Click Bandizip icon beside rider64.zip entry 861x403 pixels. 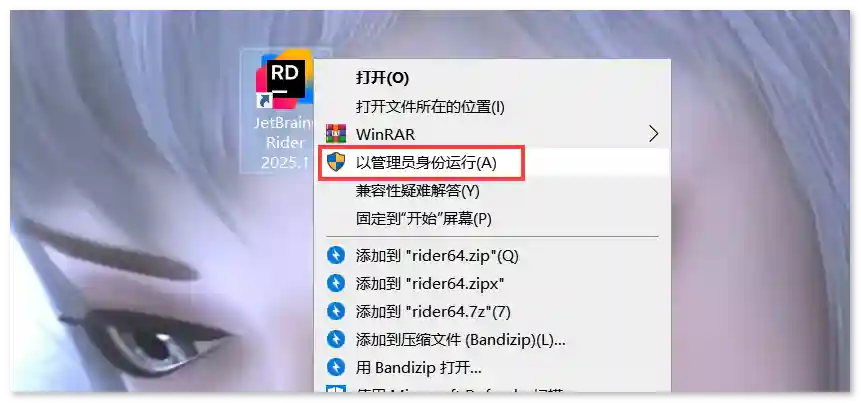(x=336, y=255)
